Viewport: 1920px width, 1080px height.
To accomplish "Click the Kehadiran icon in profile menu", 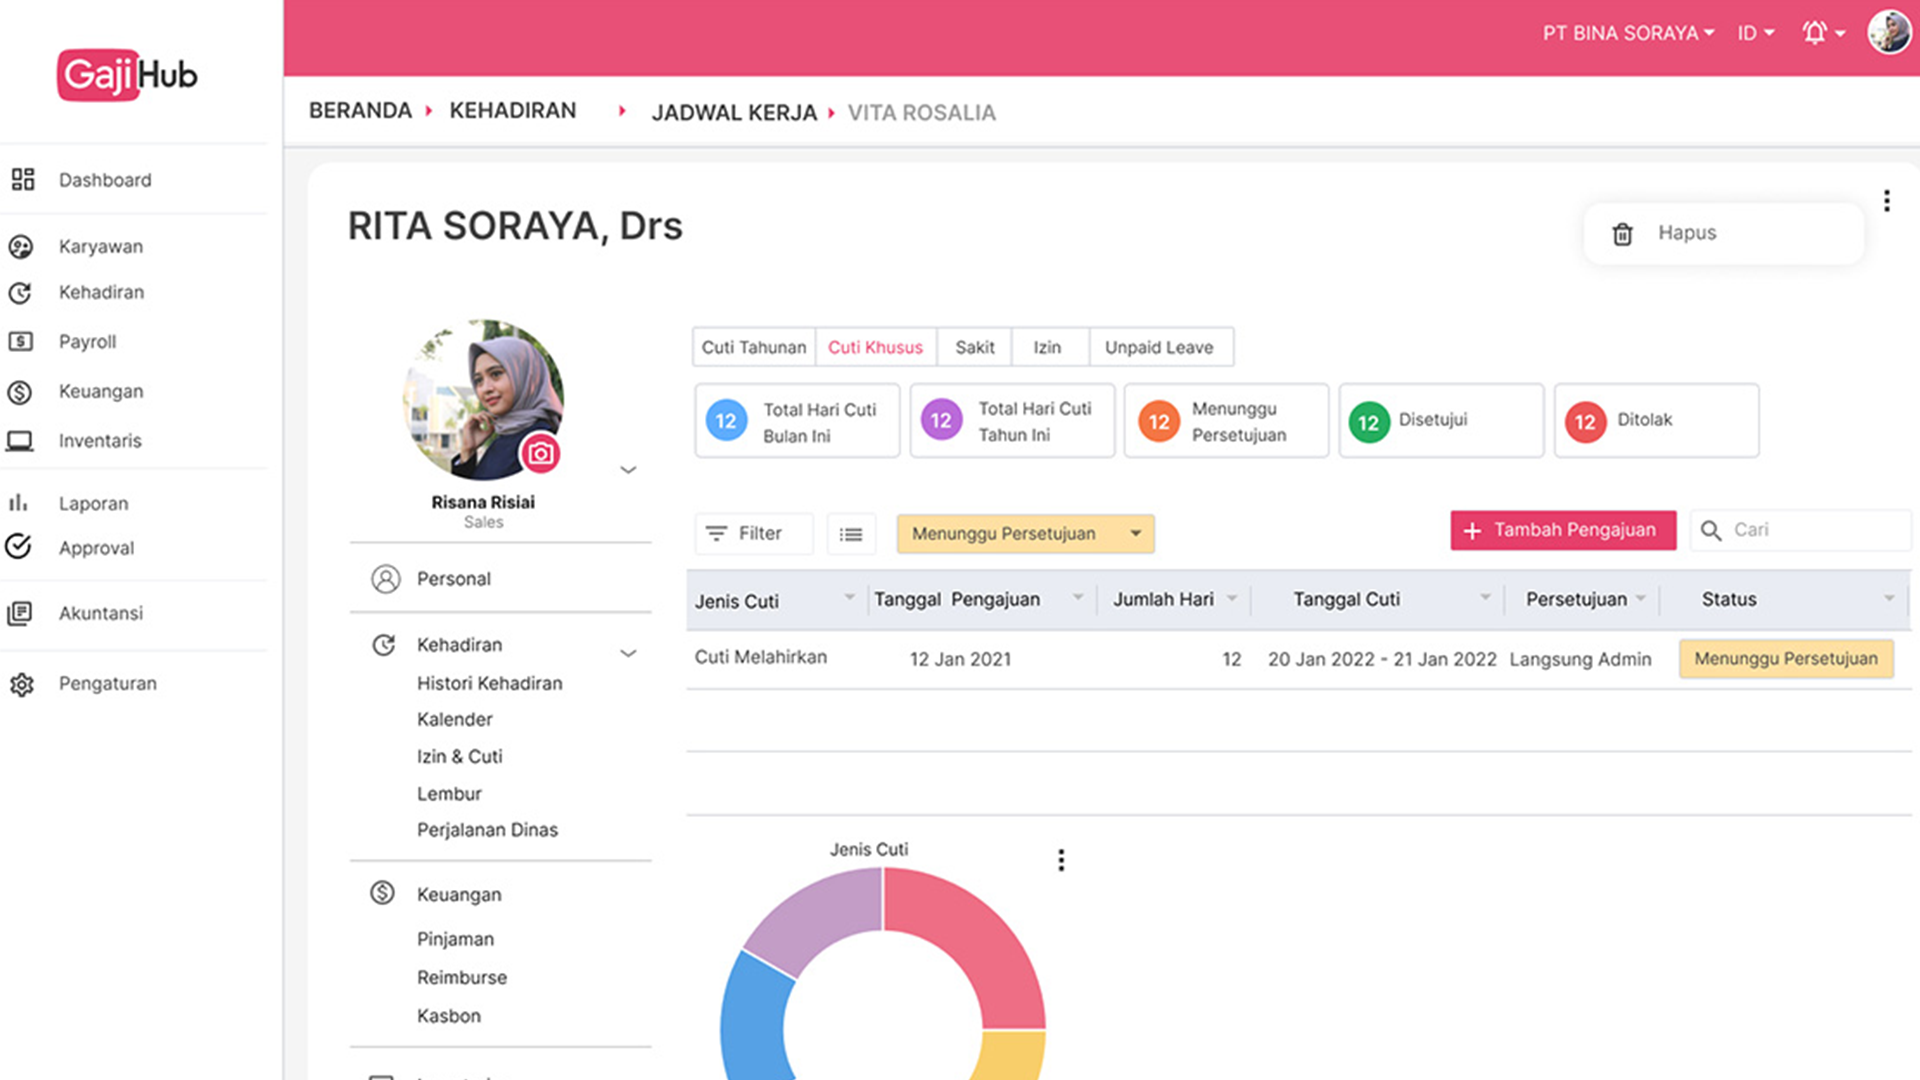I will point(383,645).
